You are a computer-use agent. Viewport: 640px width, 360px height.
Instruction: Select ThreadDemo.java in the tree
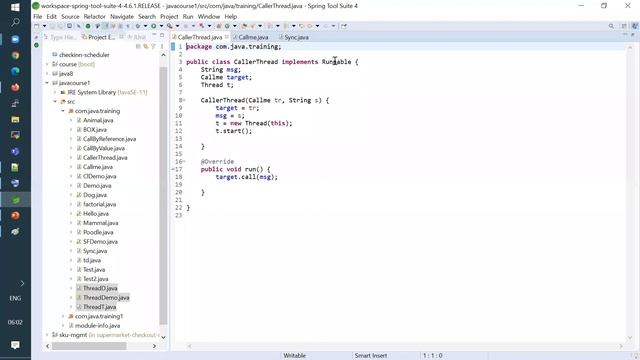106,298
